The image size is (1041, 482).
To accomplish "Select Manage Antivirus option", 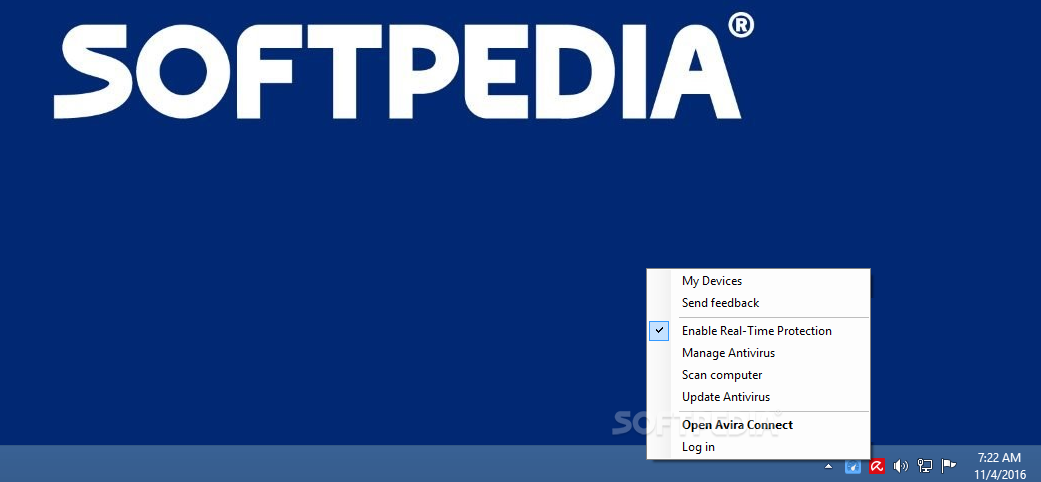I will click(758, 353).
